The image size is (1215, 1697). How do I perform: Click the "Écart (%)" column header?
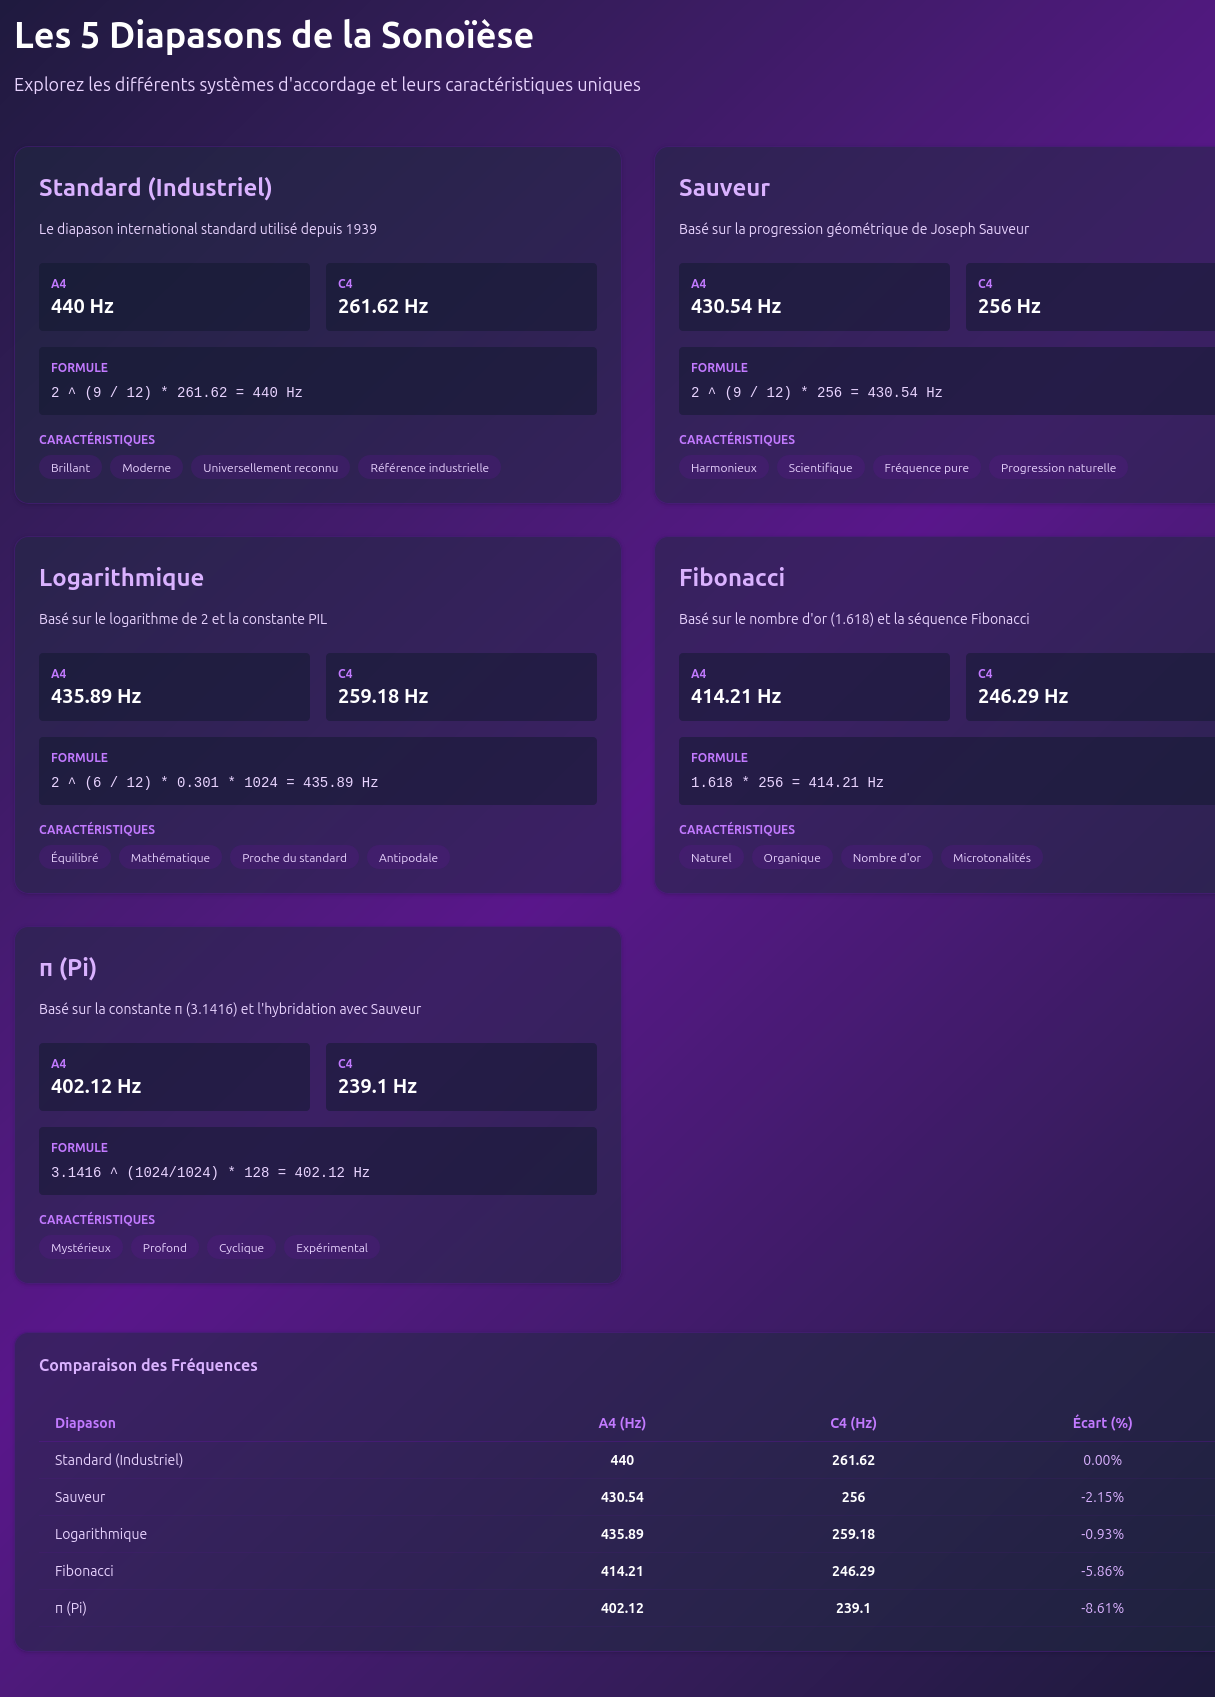1102,1423
